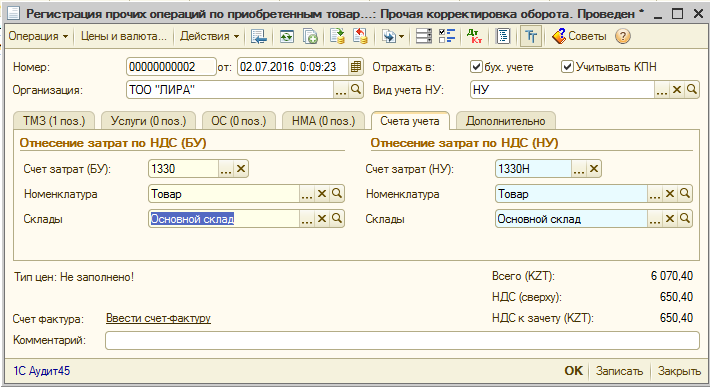This screenshot has height=390, width=710.
Task: Open Советы tips
Action: [579, 36]
